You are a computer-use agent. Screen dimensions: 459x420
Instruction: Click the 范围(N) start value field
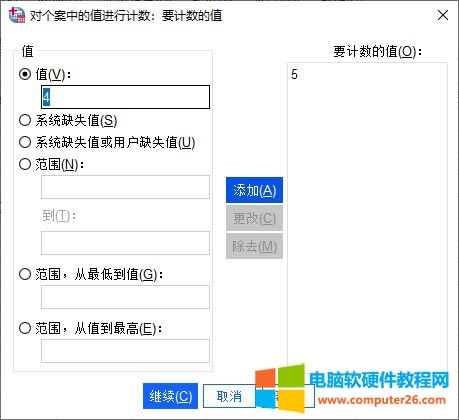(x=125, y=187)
